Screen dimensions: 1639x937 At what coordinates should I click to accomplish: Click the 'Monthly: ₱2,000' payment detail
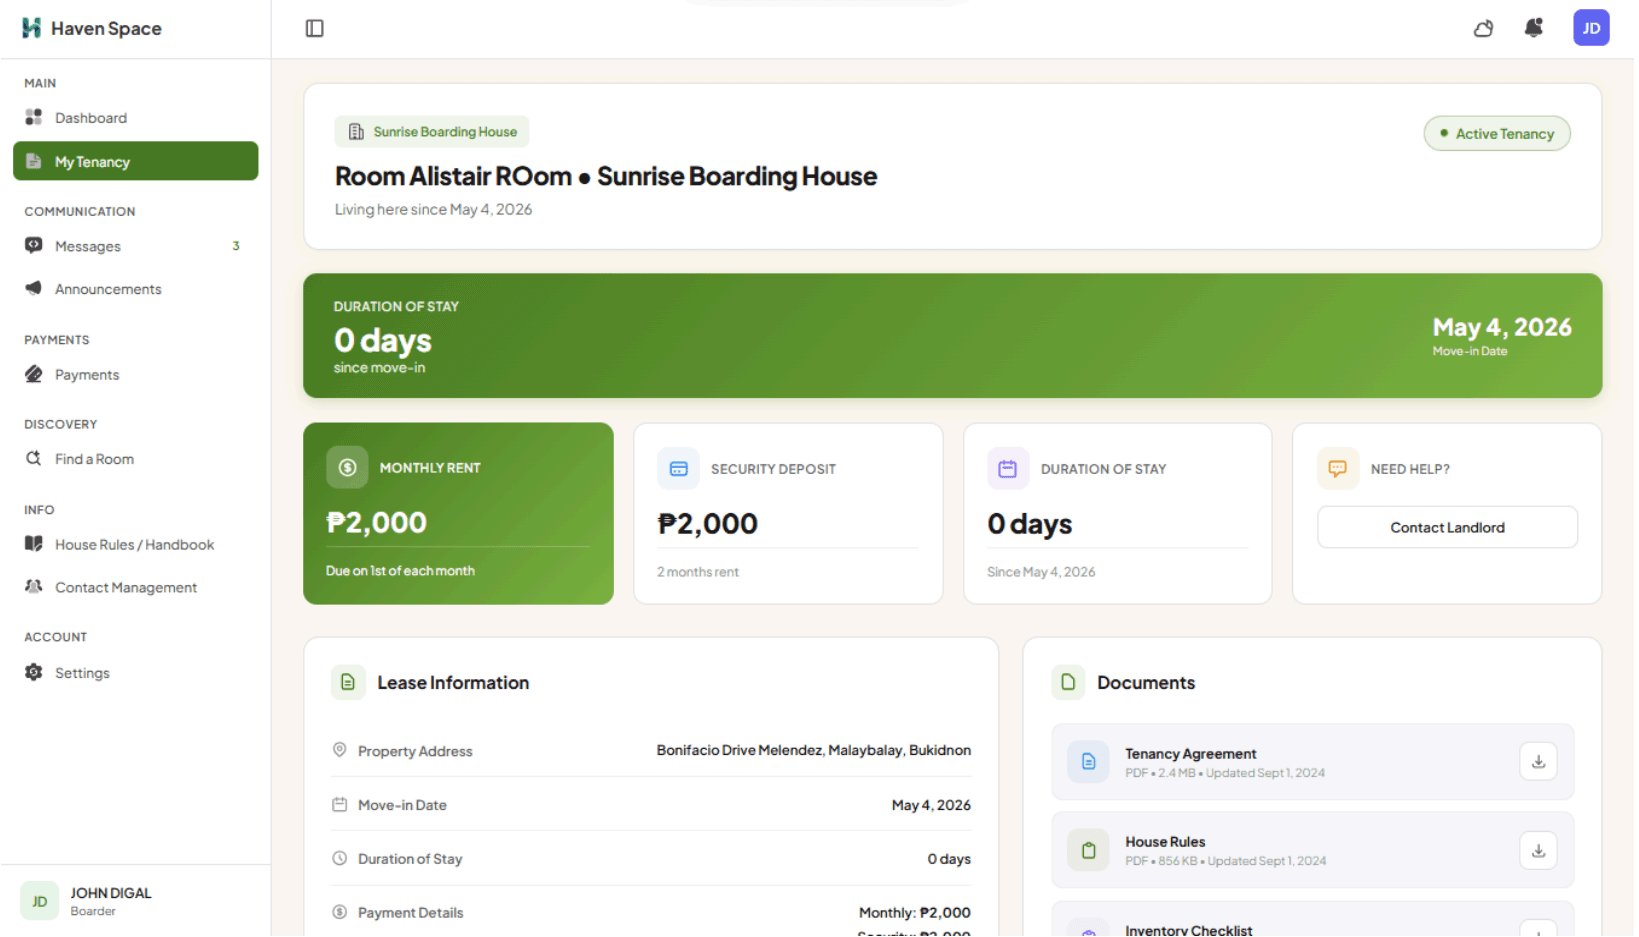pyautogui.click(x=915, y=913)
